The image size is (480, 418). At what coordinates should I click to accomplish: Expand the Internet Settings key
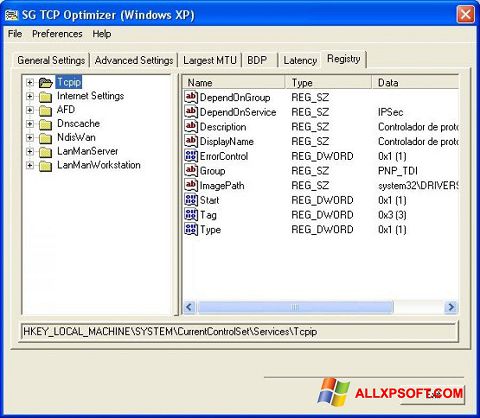pyautogui.click(x=30, y=96)
